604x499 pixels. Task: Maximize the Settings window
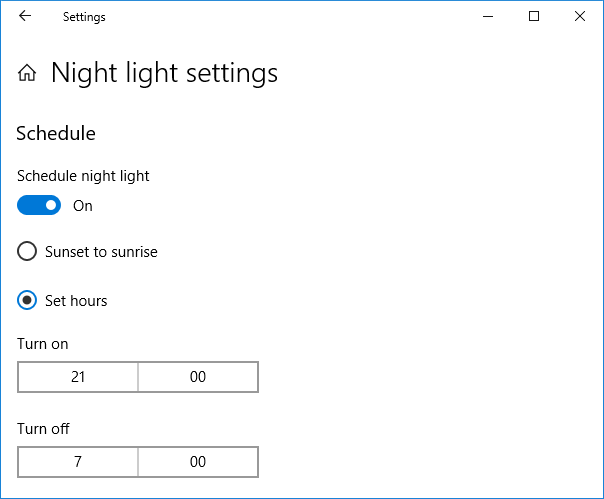[534, 16]
